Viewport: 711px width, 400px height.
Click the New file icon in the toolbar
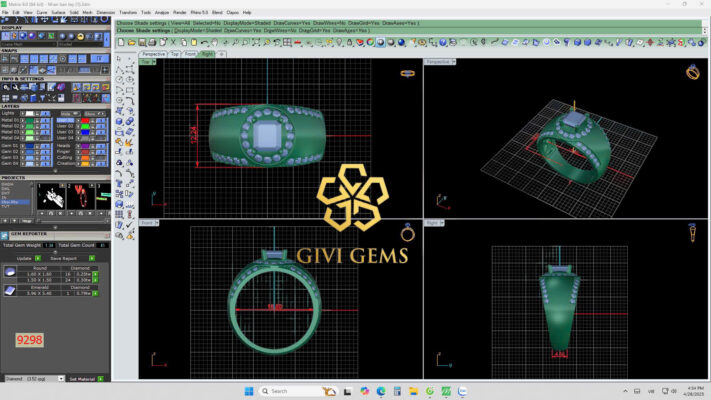click(121, 42)
